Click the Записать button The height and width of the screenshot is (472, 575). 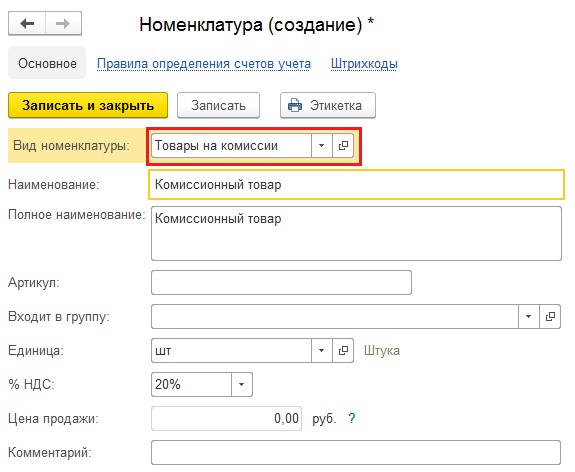pos(219,105)
